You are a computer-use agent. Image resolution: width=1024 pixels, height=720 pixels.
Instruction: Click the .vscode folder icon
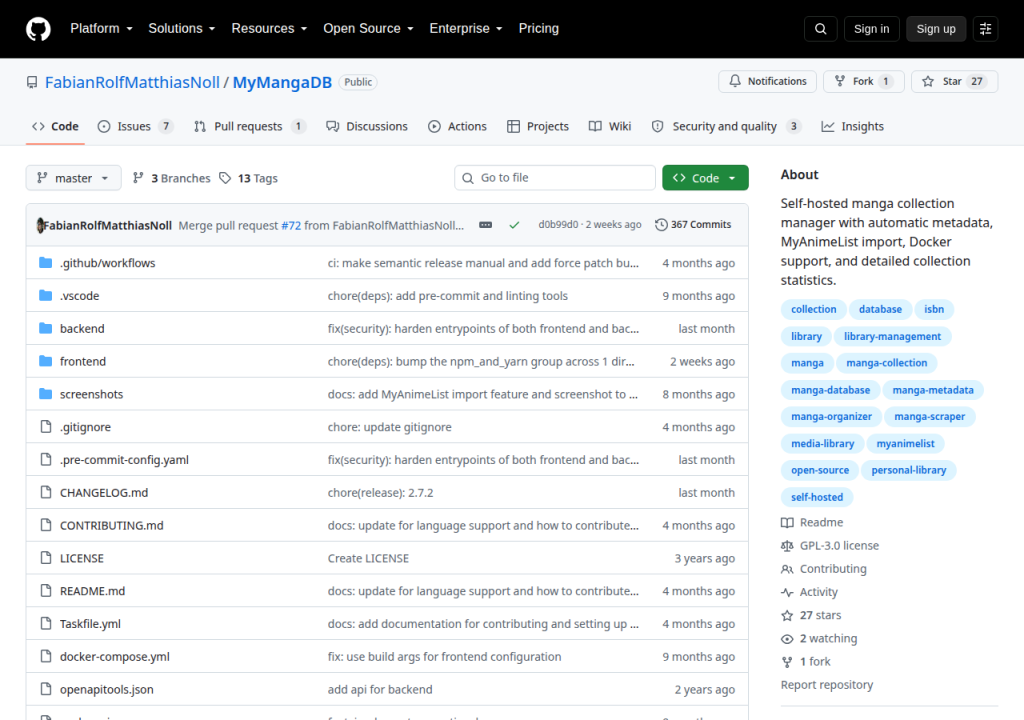coord(45,295)
